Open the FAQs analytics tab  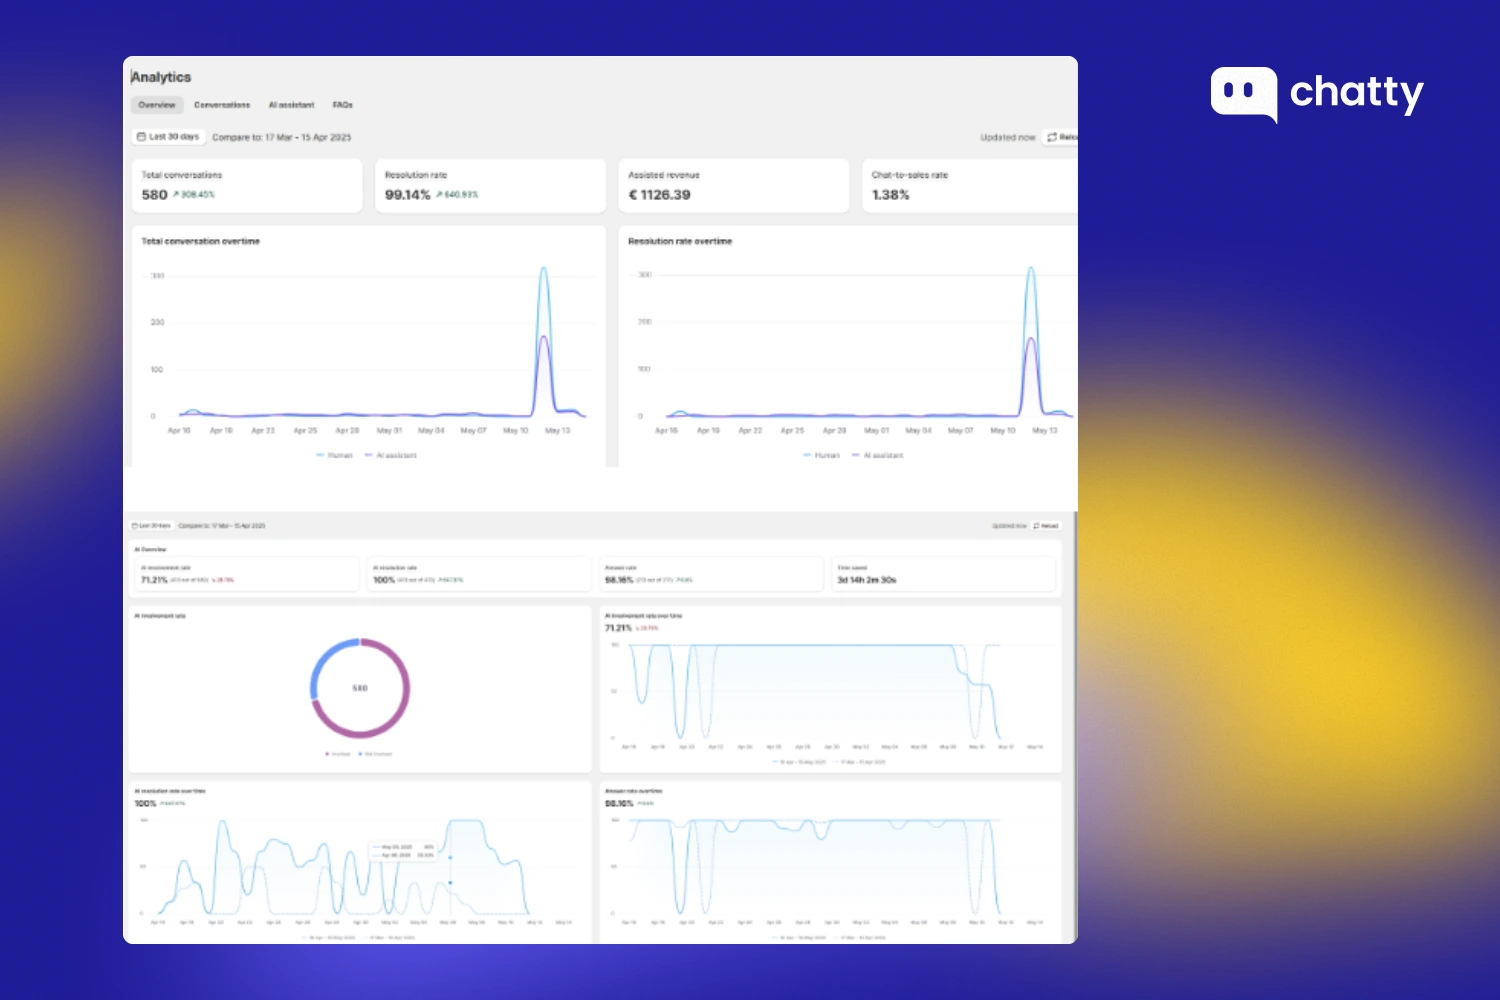(x=343, y=105)
